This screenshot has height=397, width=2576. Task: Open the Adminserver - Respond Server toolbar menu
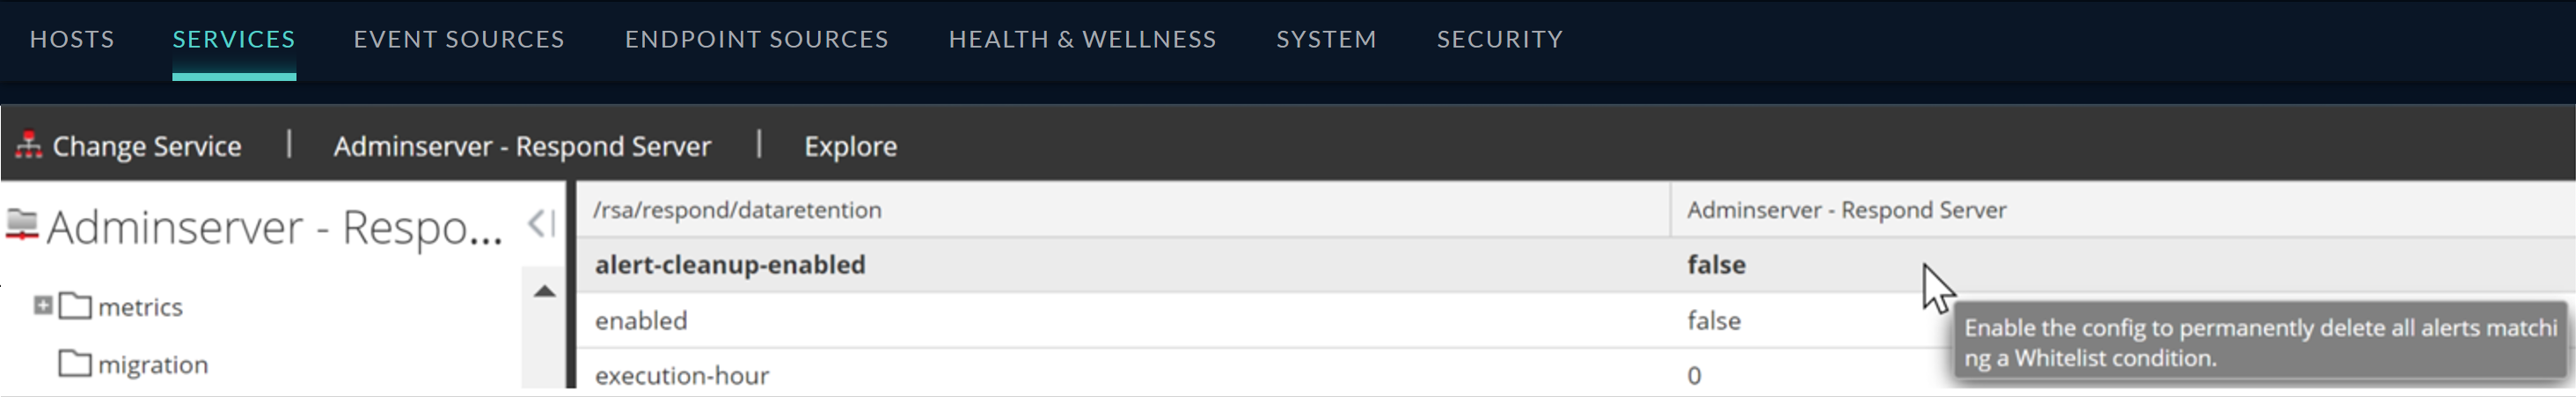coord(522,146)
